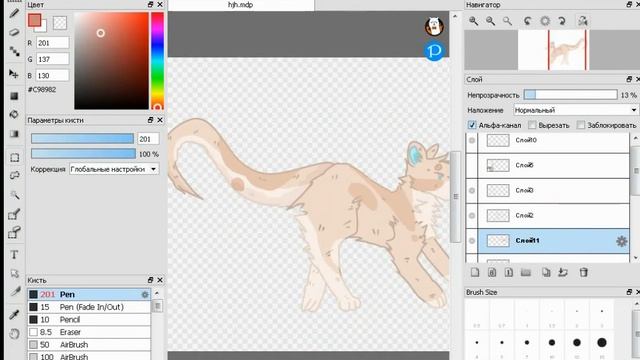Select the Bucket fill tool
This screenshot has width=640, height=360.
pyautogui.click(x=14, y=115)
